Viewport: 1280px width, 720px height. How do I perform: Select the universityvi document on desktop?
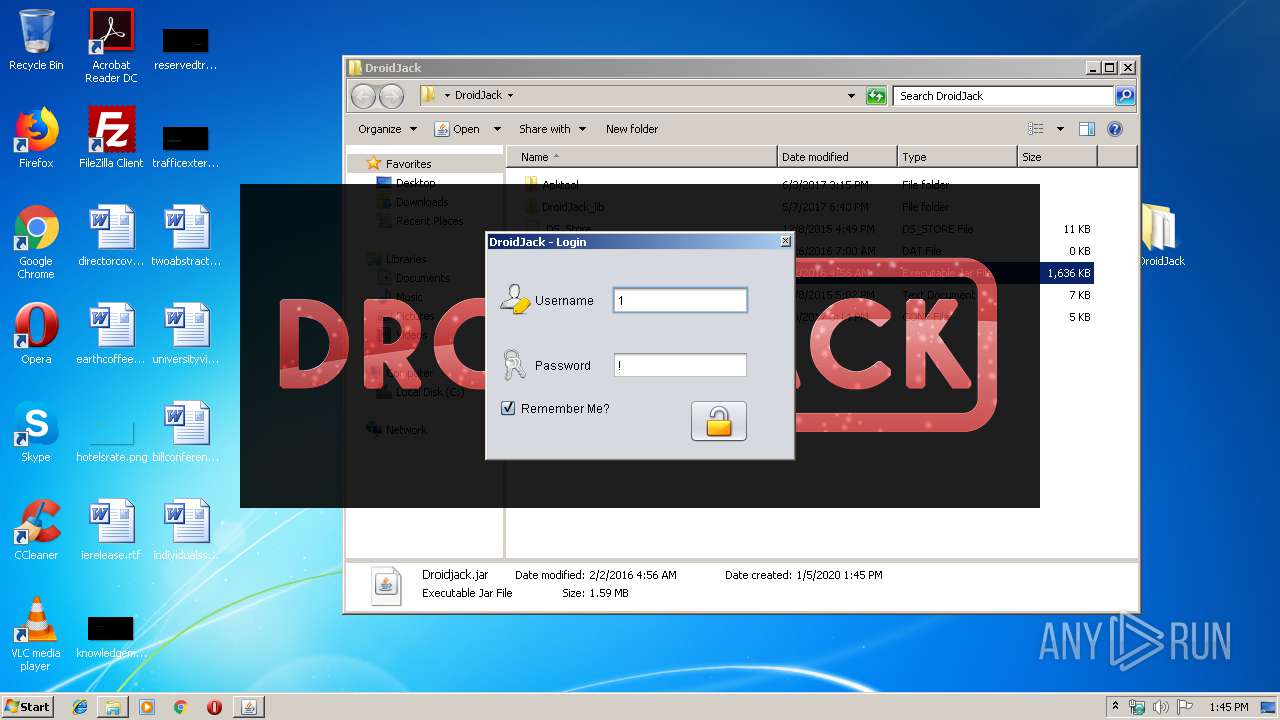tap(186, 334)
